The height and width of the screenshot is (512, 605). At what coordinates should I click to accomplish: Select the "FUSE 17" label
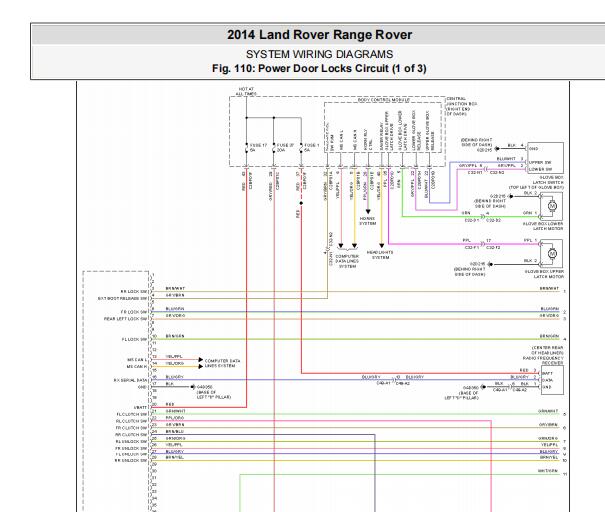pyautogui.click(x=258, y=145)
